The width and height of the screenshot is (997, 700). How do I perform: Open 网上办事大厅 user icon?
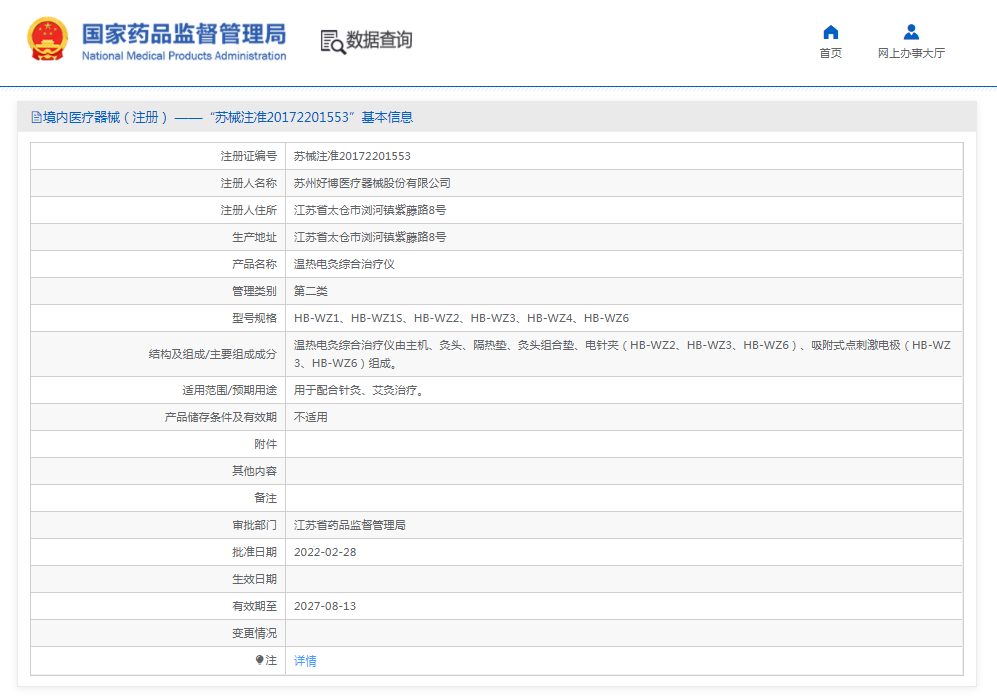(x=911, y=32)
